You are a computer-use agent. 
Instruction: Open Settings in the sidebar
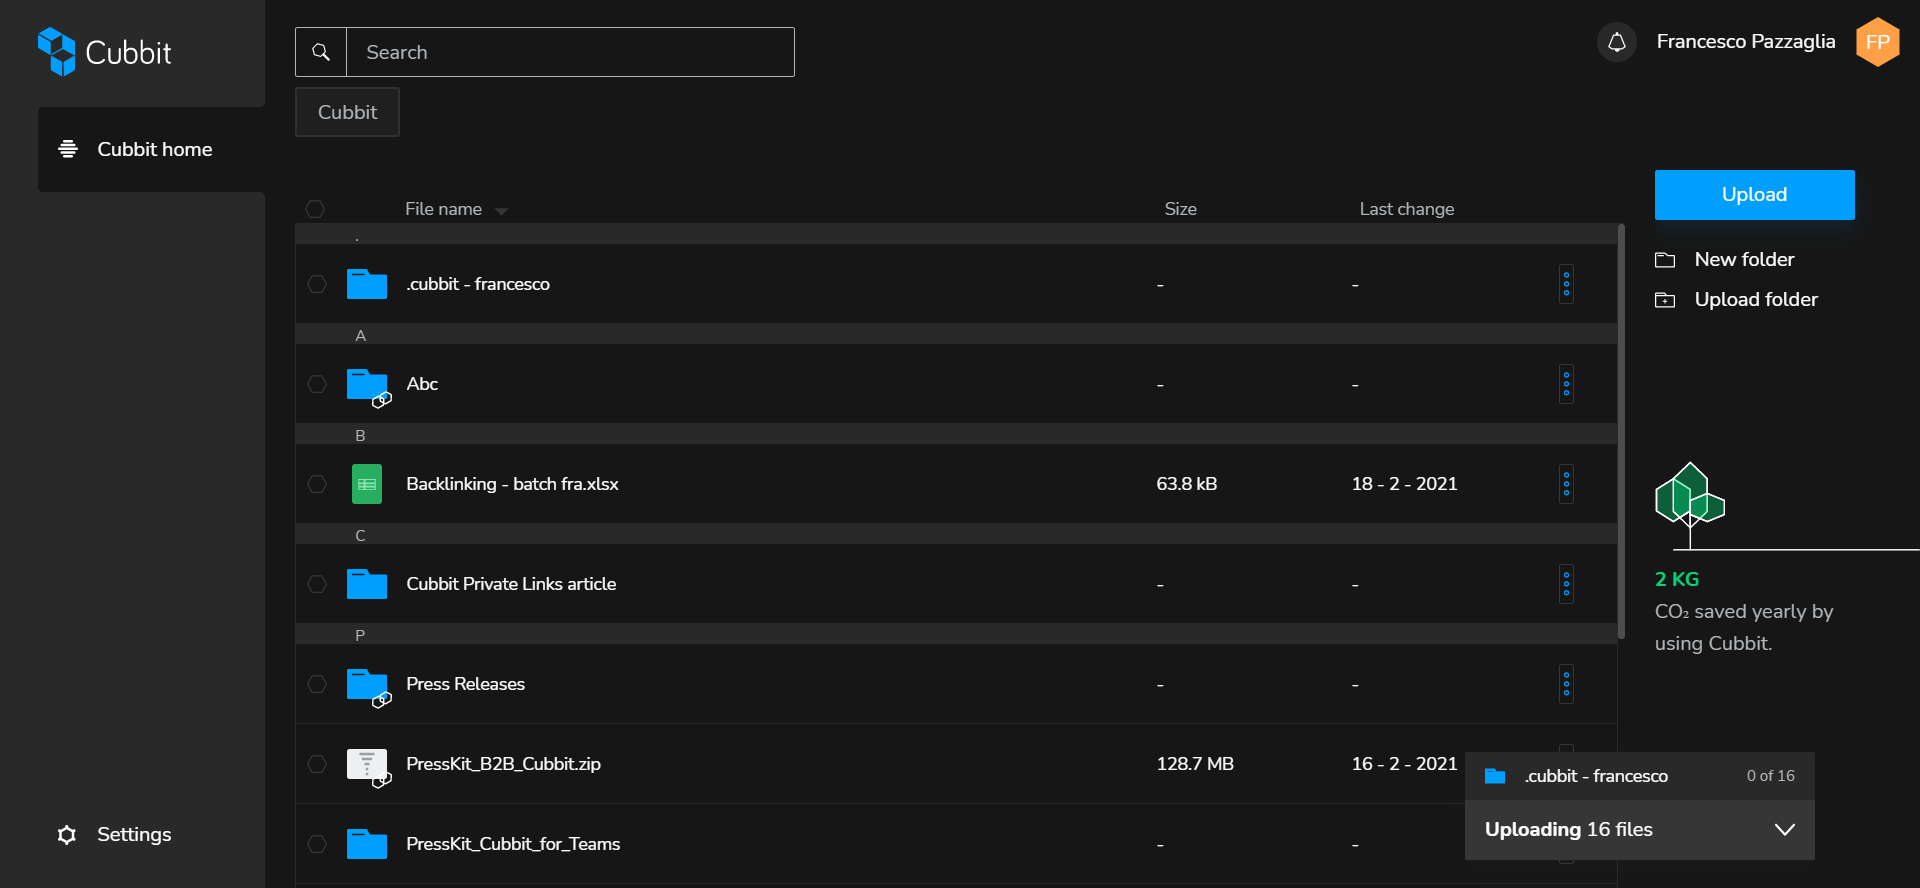pyautogui.click(x=133, y=834)
